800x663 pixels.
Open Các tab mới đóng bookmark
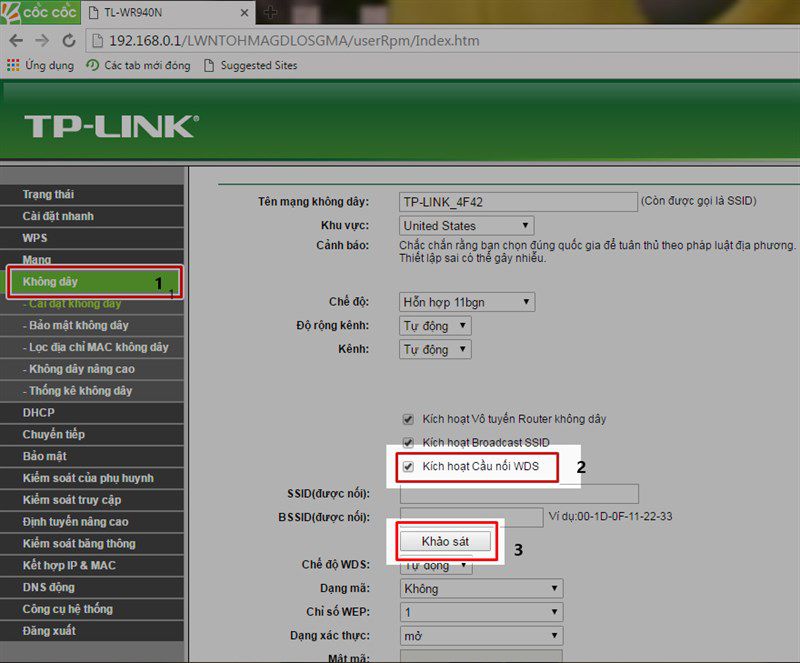click(x=138, y=65)
